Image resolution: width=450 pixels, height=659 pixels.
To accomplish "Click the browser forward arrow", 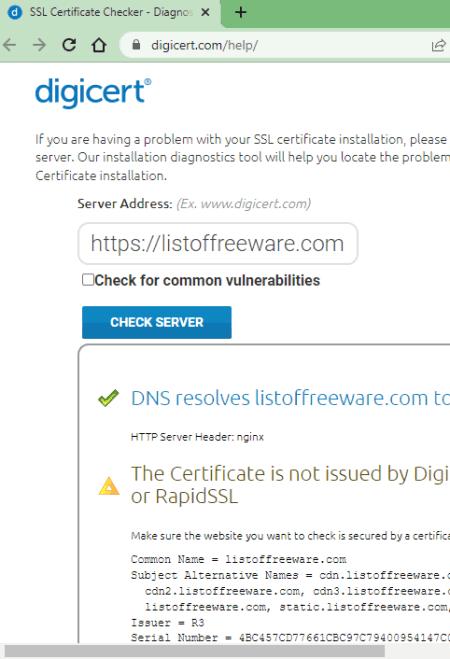I will [x=39, y=45].
